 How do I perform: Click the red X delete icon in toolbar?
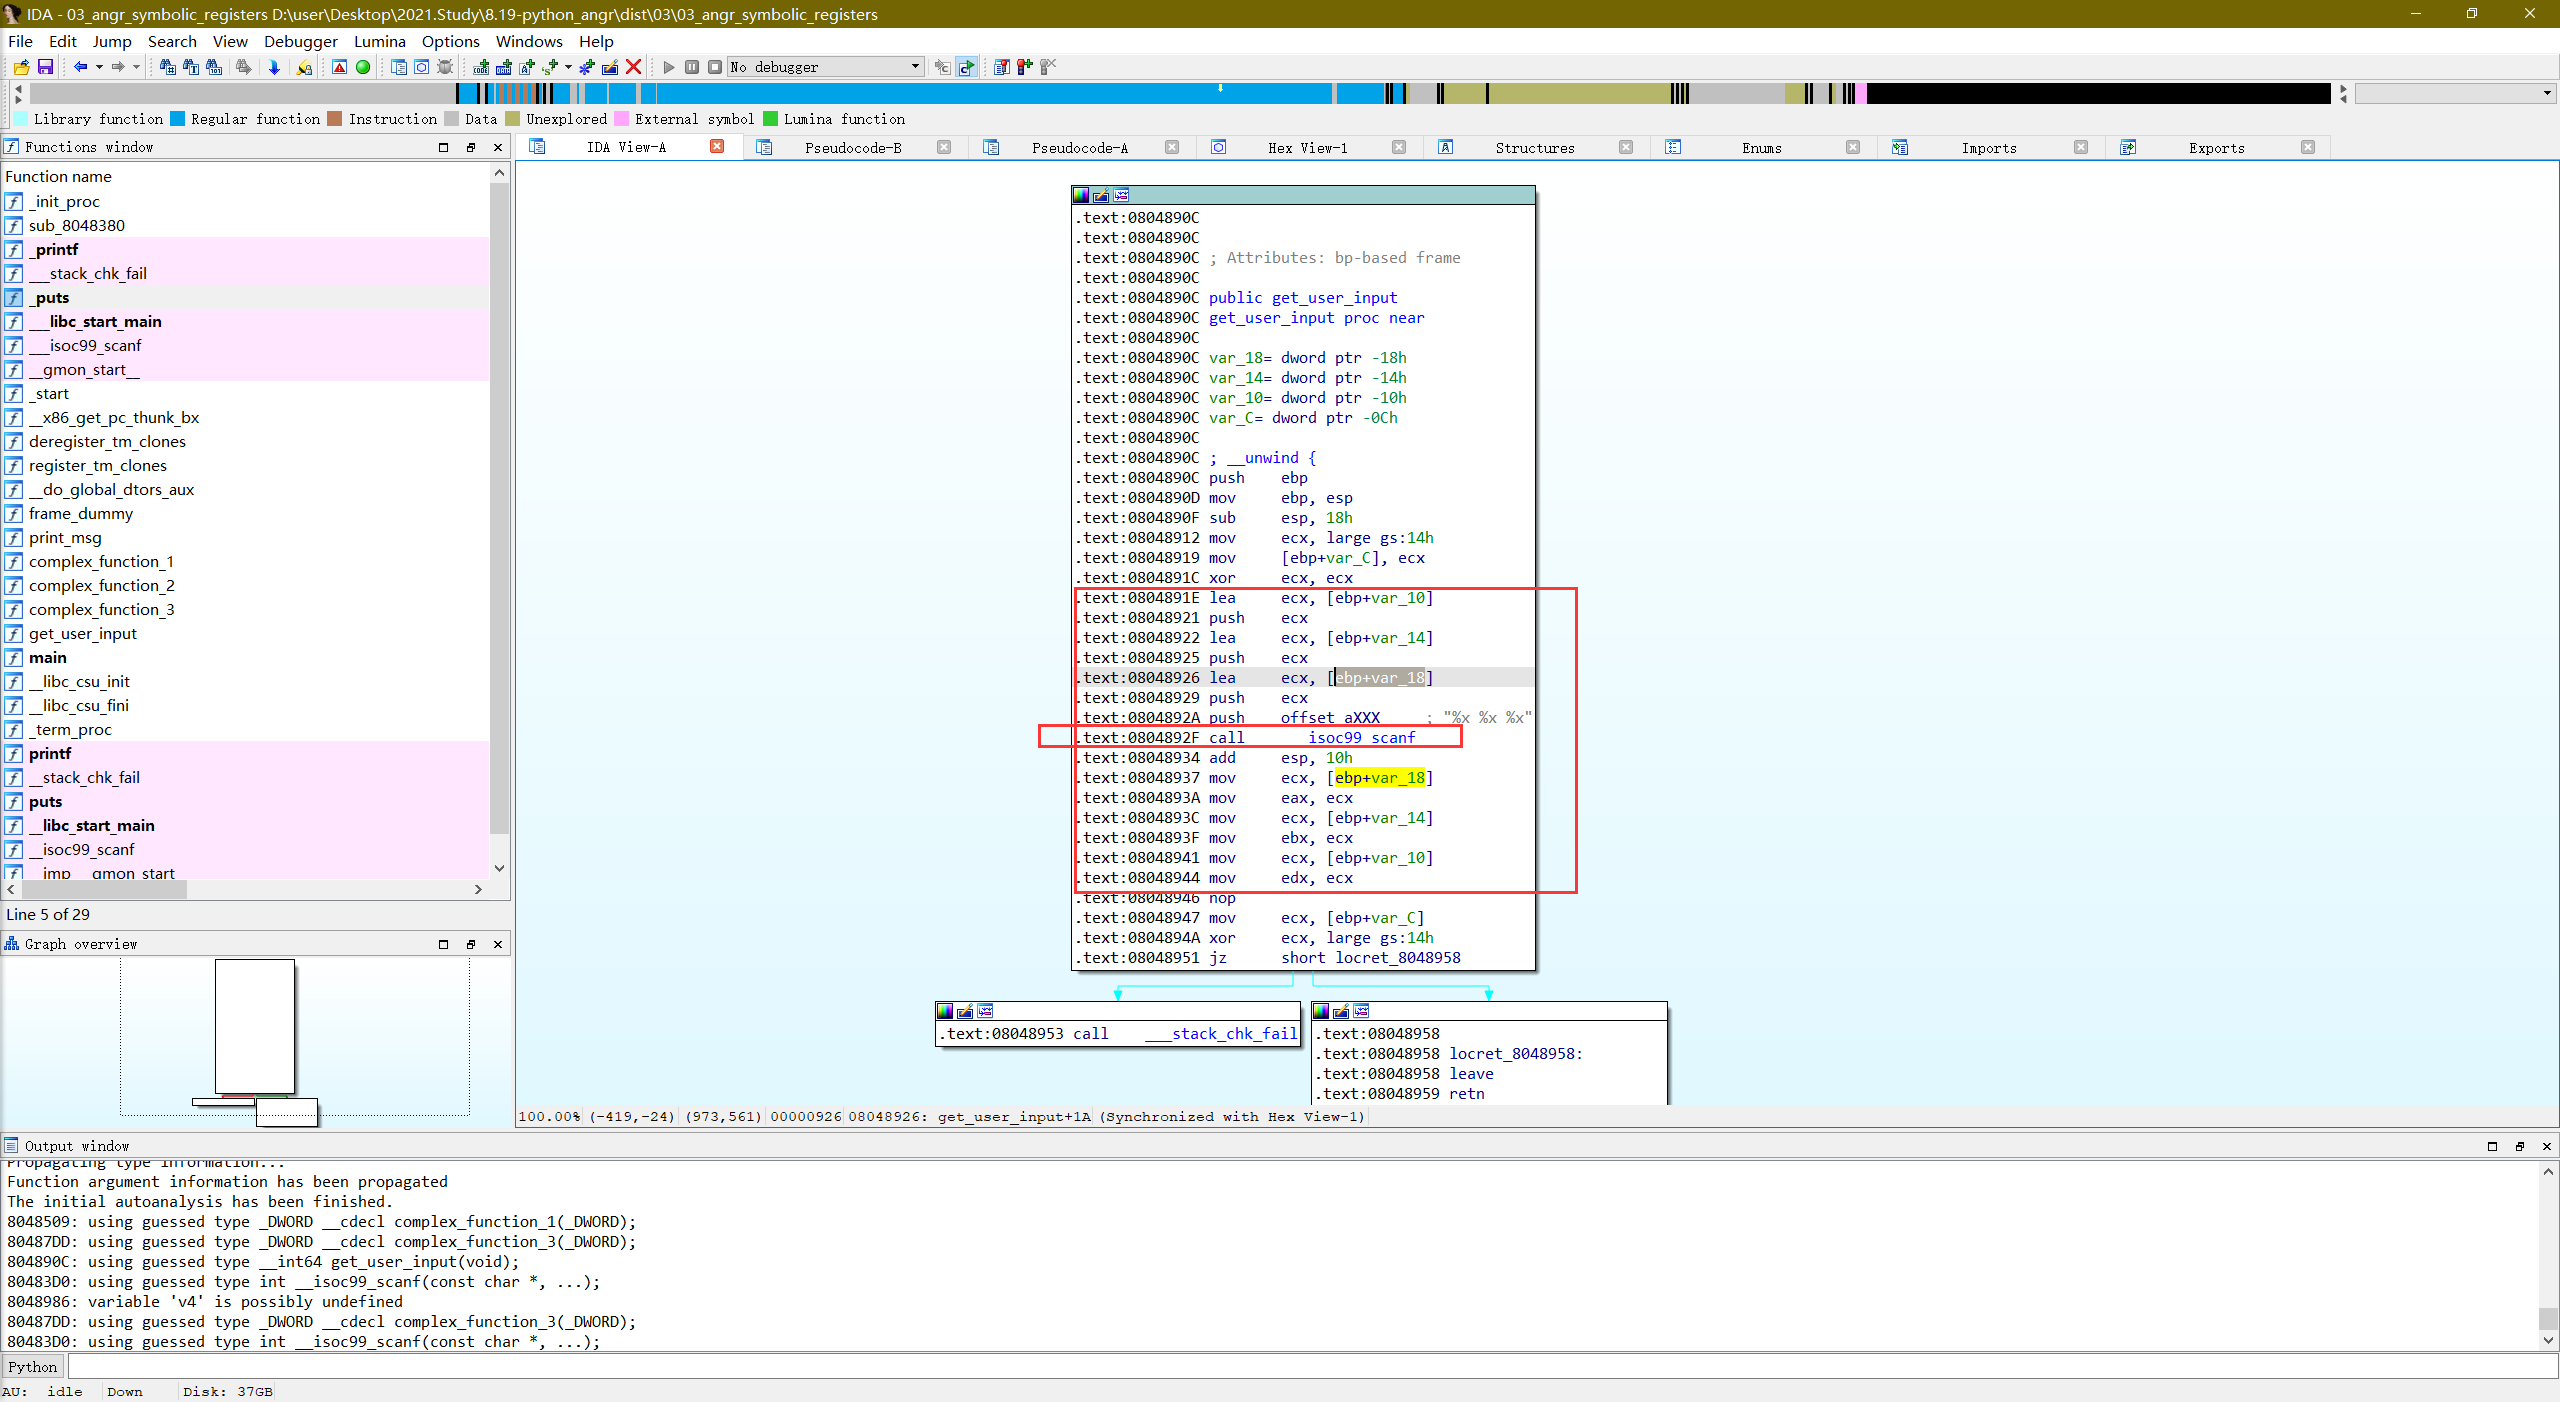pyautogui.click(x=633, y=67)
